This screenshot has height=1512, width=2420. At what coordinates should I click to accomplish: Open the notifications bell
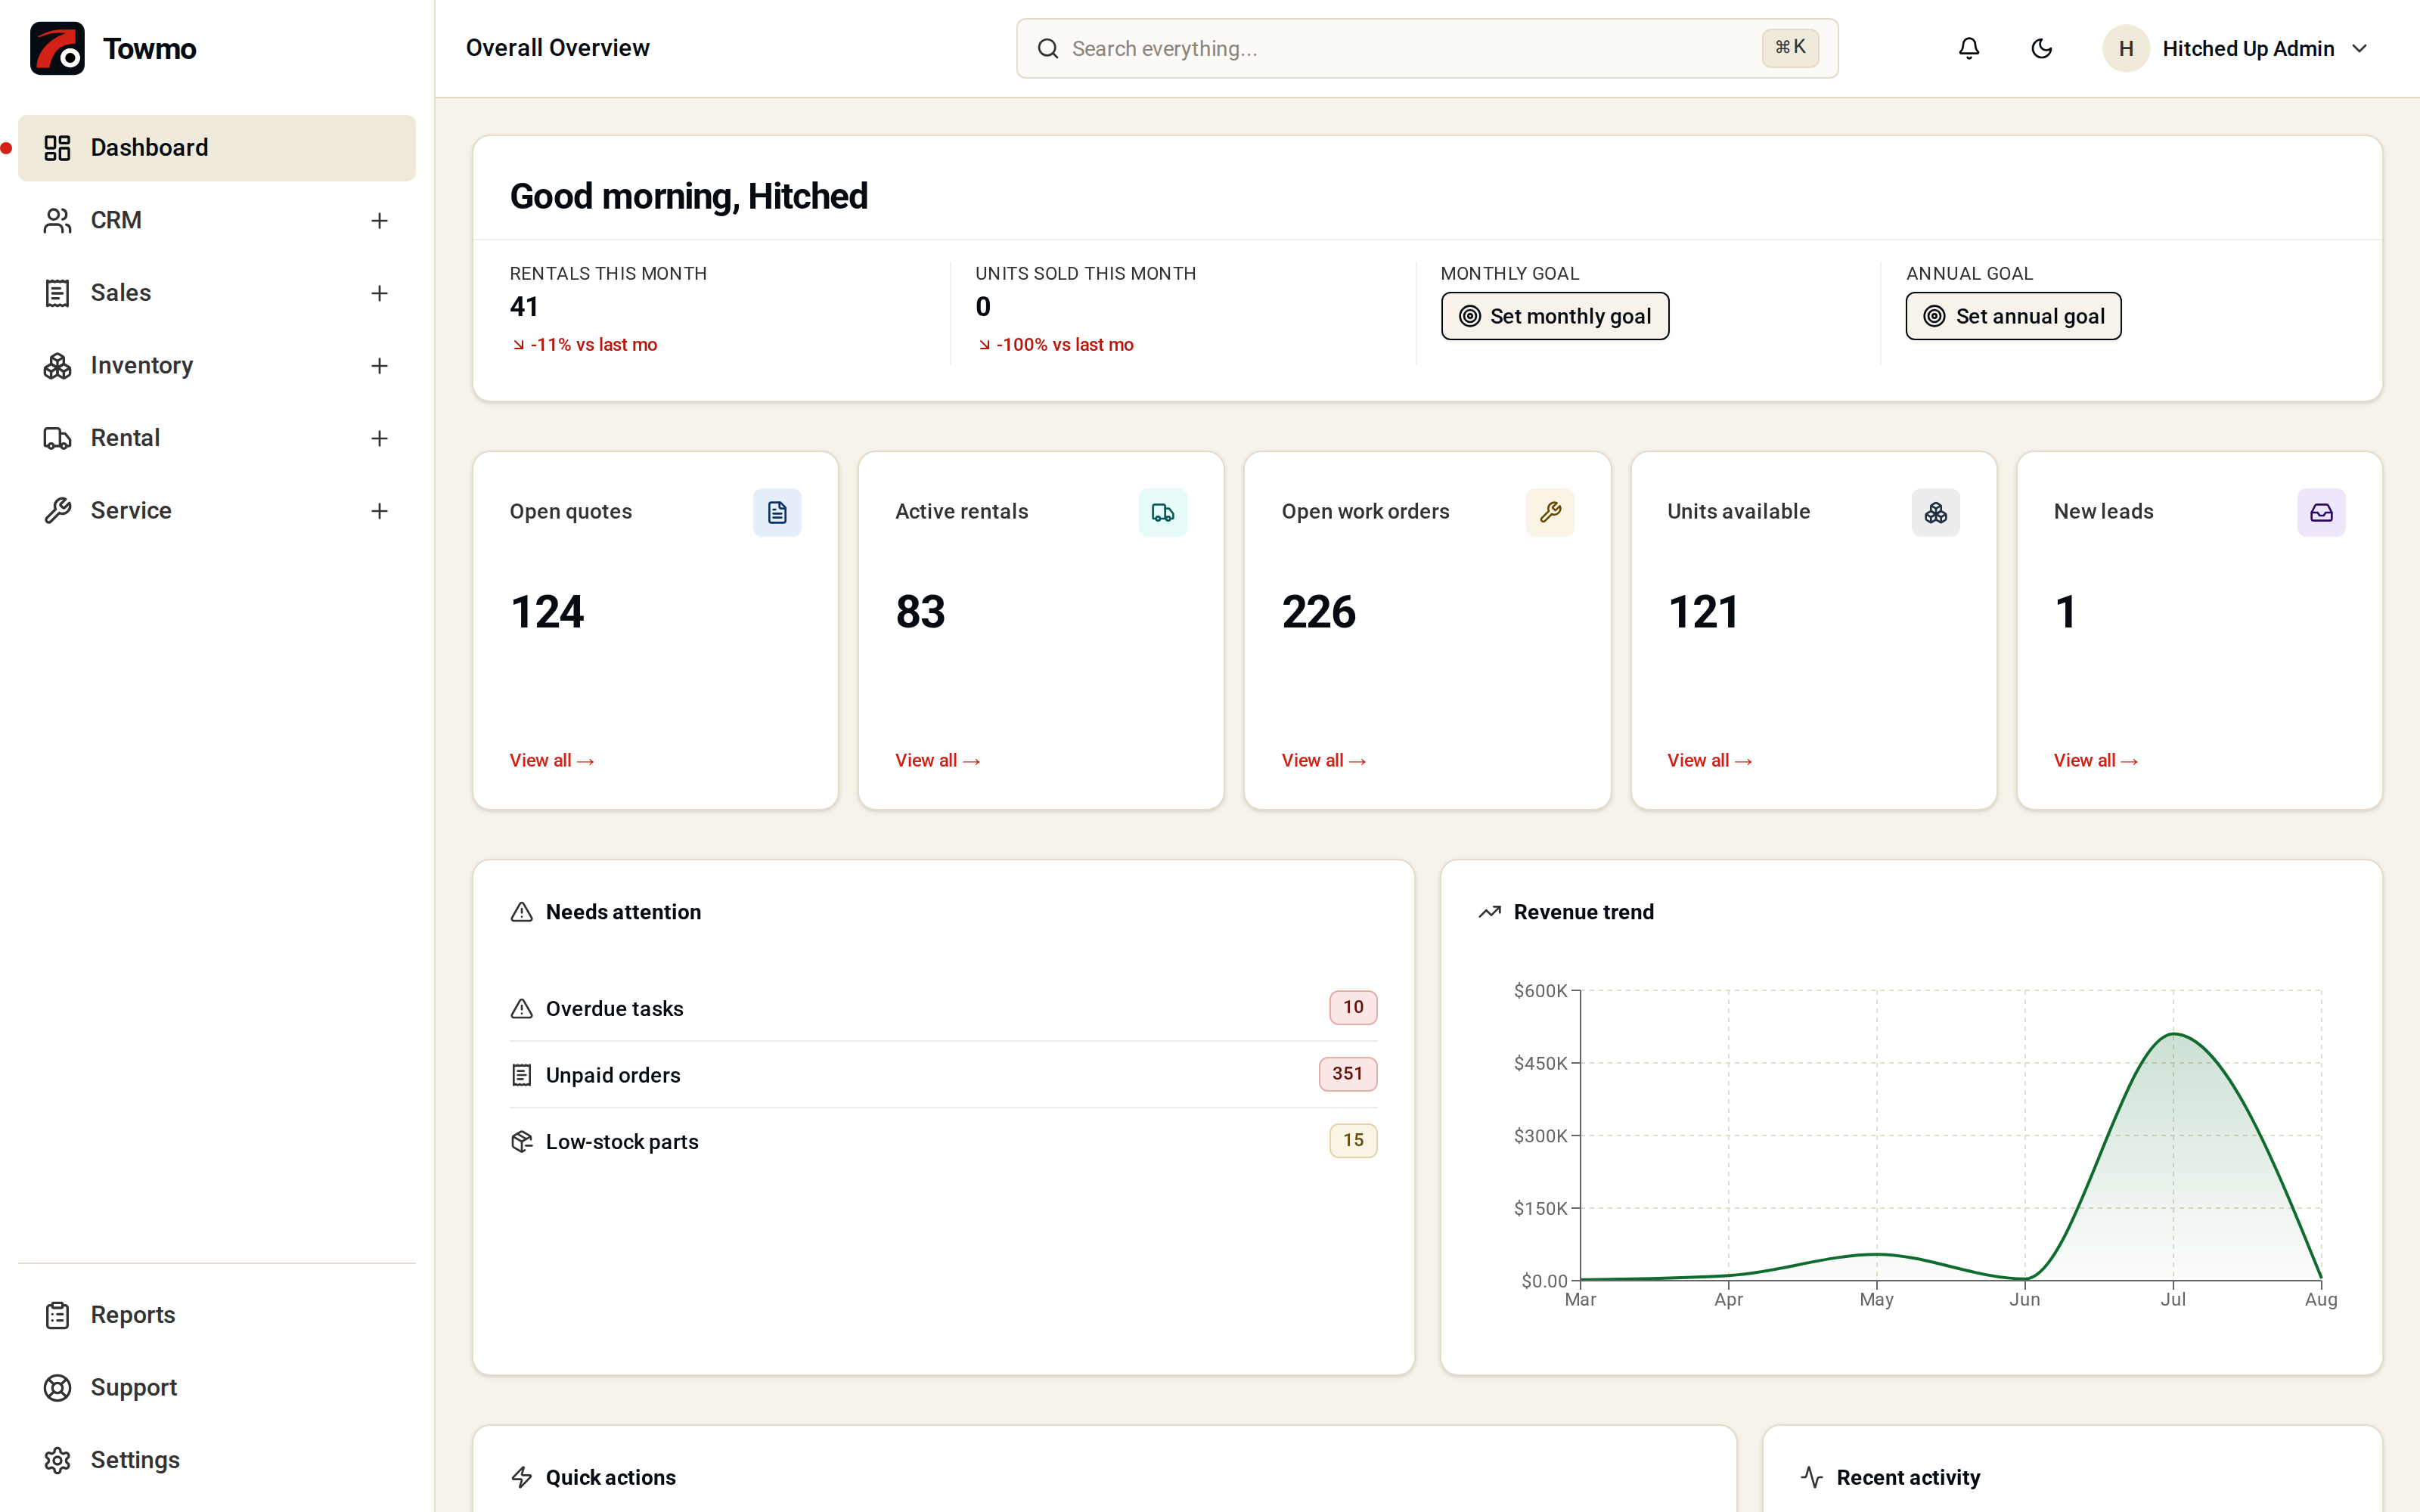1968,48
